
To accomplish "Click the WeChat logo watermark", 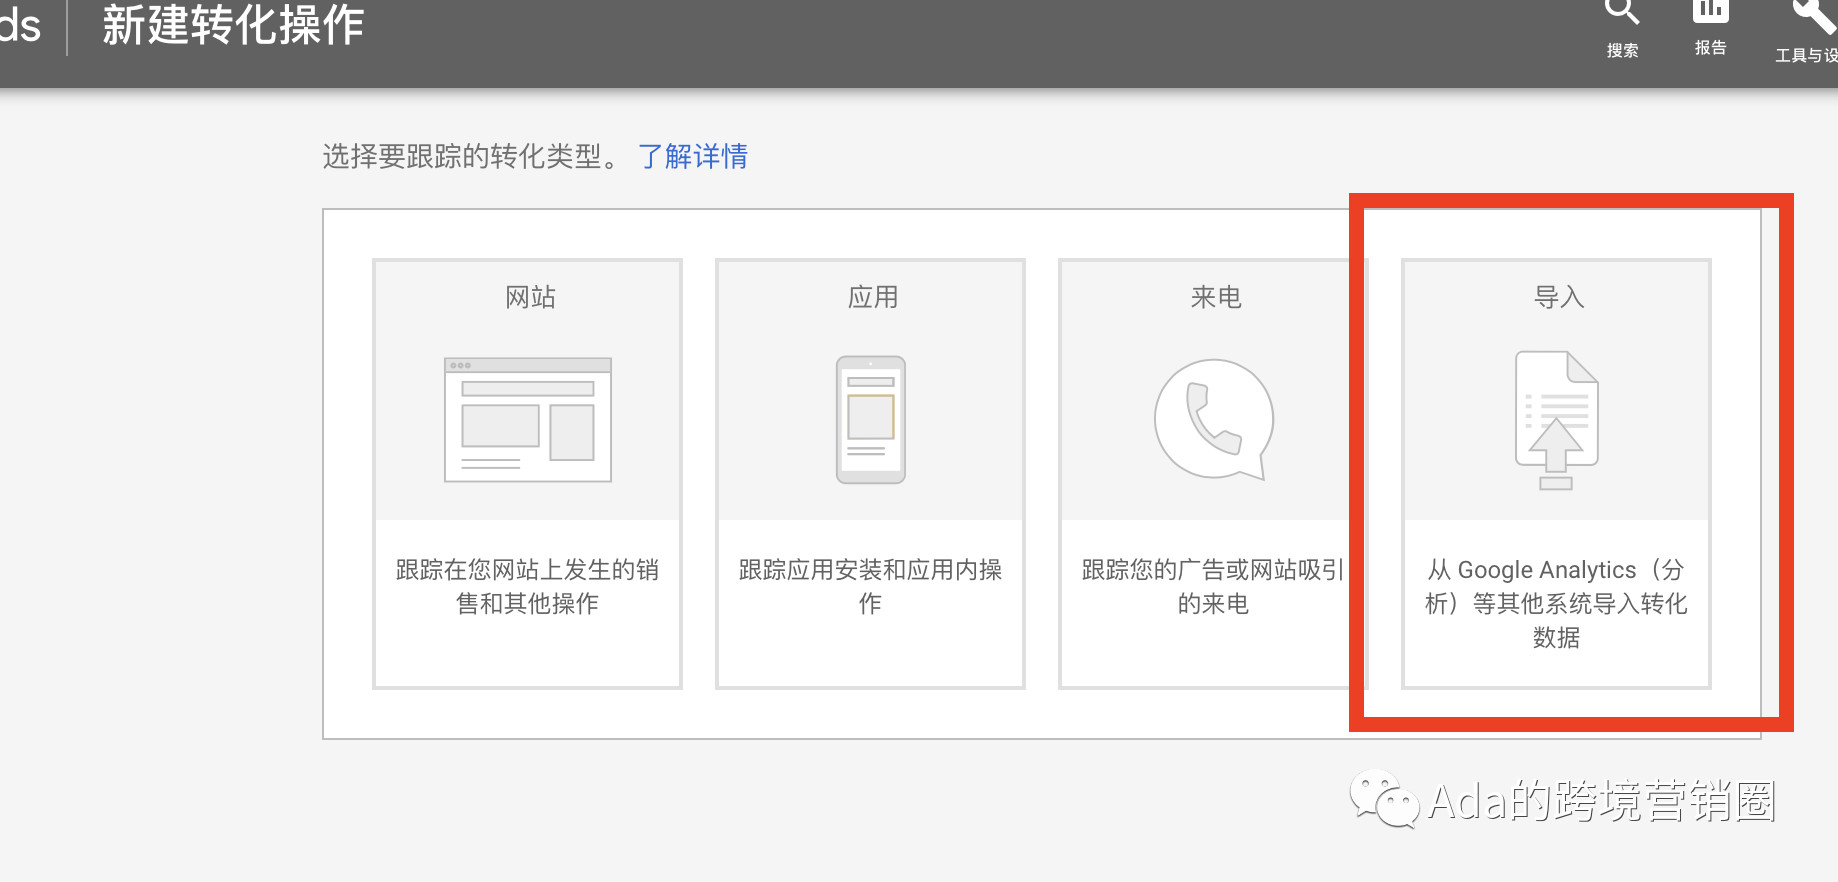I will point(1384,799).
